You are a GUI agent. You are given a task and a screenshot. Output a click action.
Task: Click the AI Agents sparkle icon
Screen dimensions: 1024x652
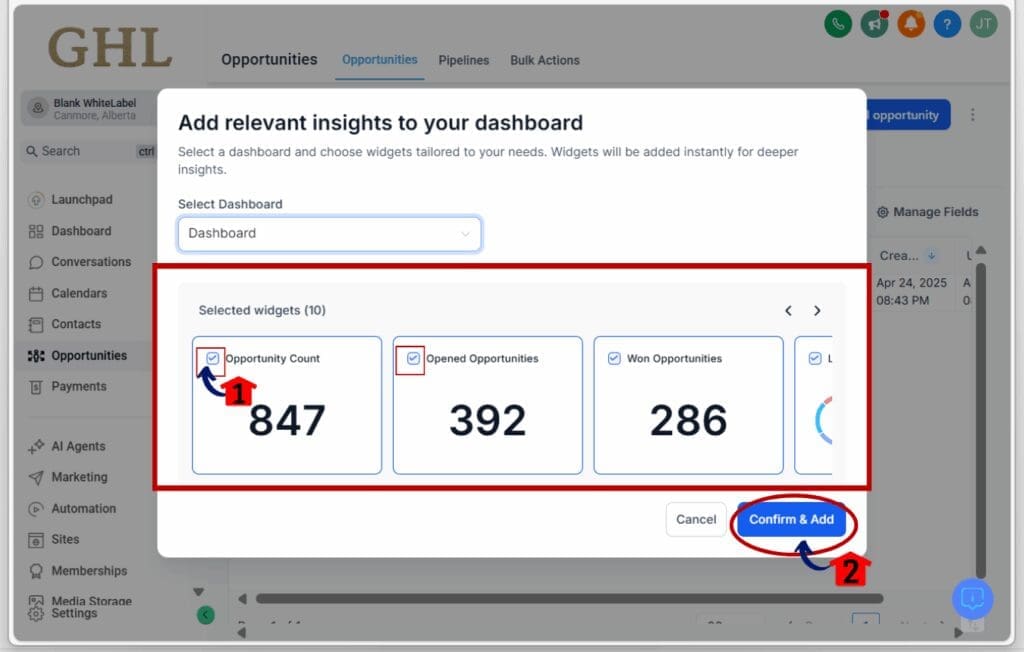(36, 447)
